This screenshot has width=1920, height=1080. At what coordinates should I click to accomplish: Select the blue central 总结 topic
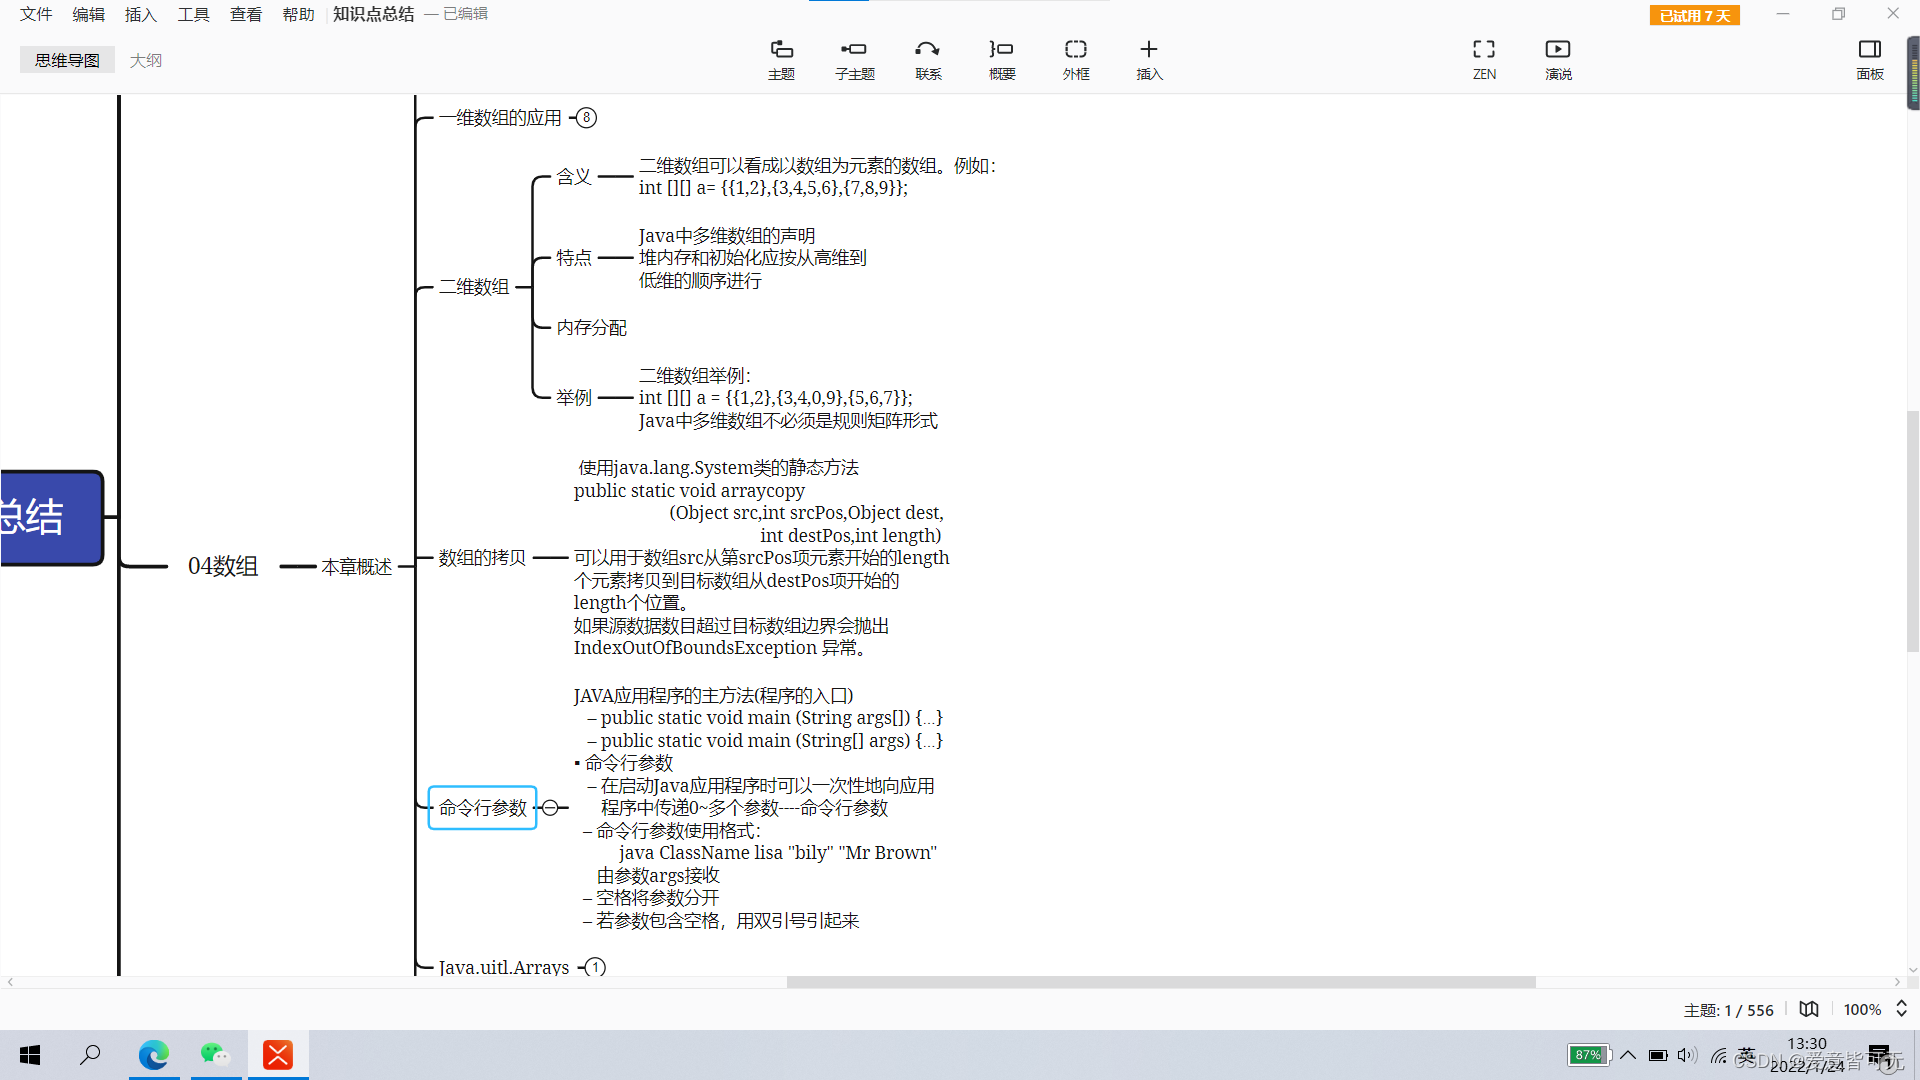pyautogui.click(x=50, y=518)
